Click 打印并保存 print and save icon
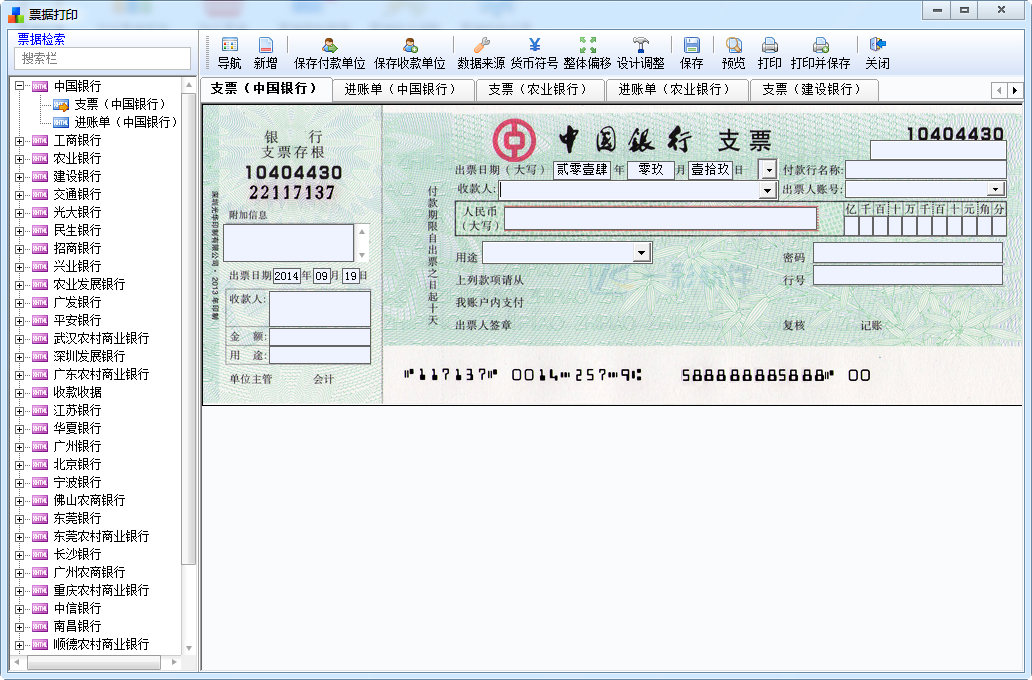1032x680 pixels. [820, 53]
